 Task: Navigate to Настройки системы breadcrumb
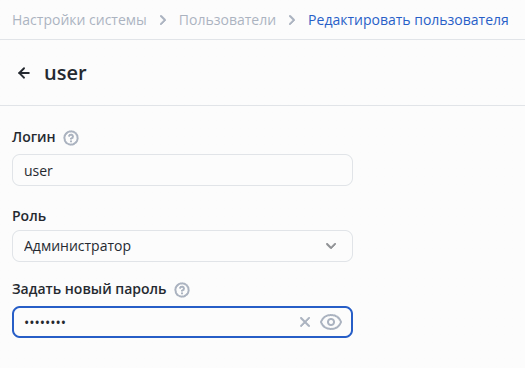[79, 20]
